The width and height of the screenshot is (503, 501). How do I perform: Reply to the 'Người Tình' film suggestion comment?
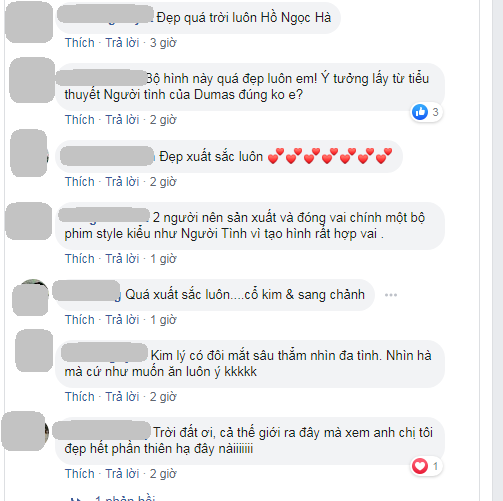[x=122, y=259]
